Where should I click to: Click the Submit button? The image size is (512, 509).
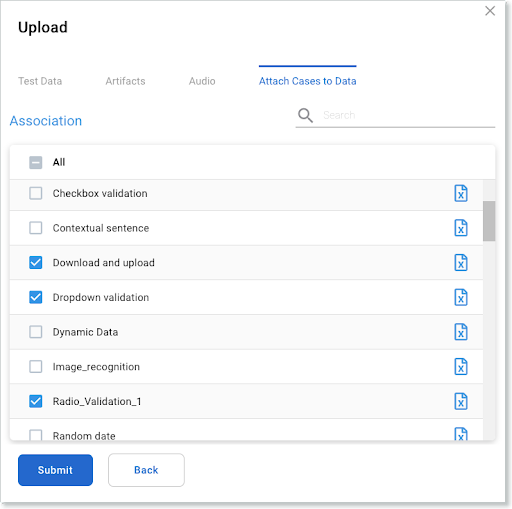point(55,470)
